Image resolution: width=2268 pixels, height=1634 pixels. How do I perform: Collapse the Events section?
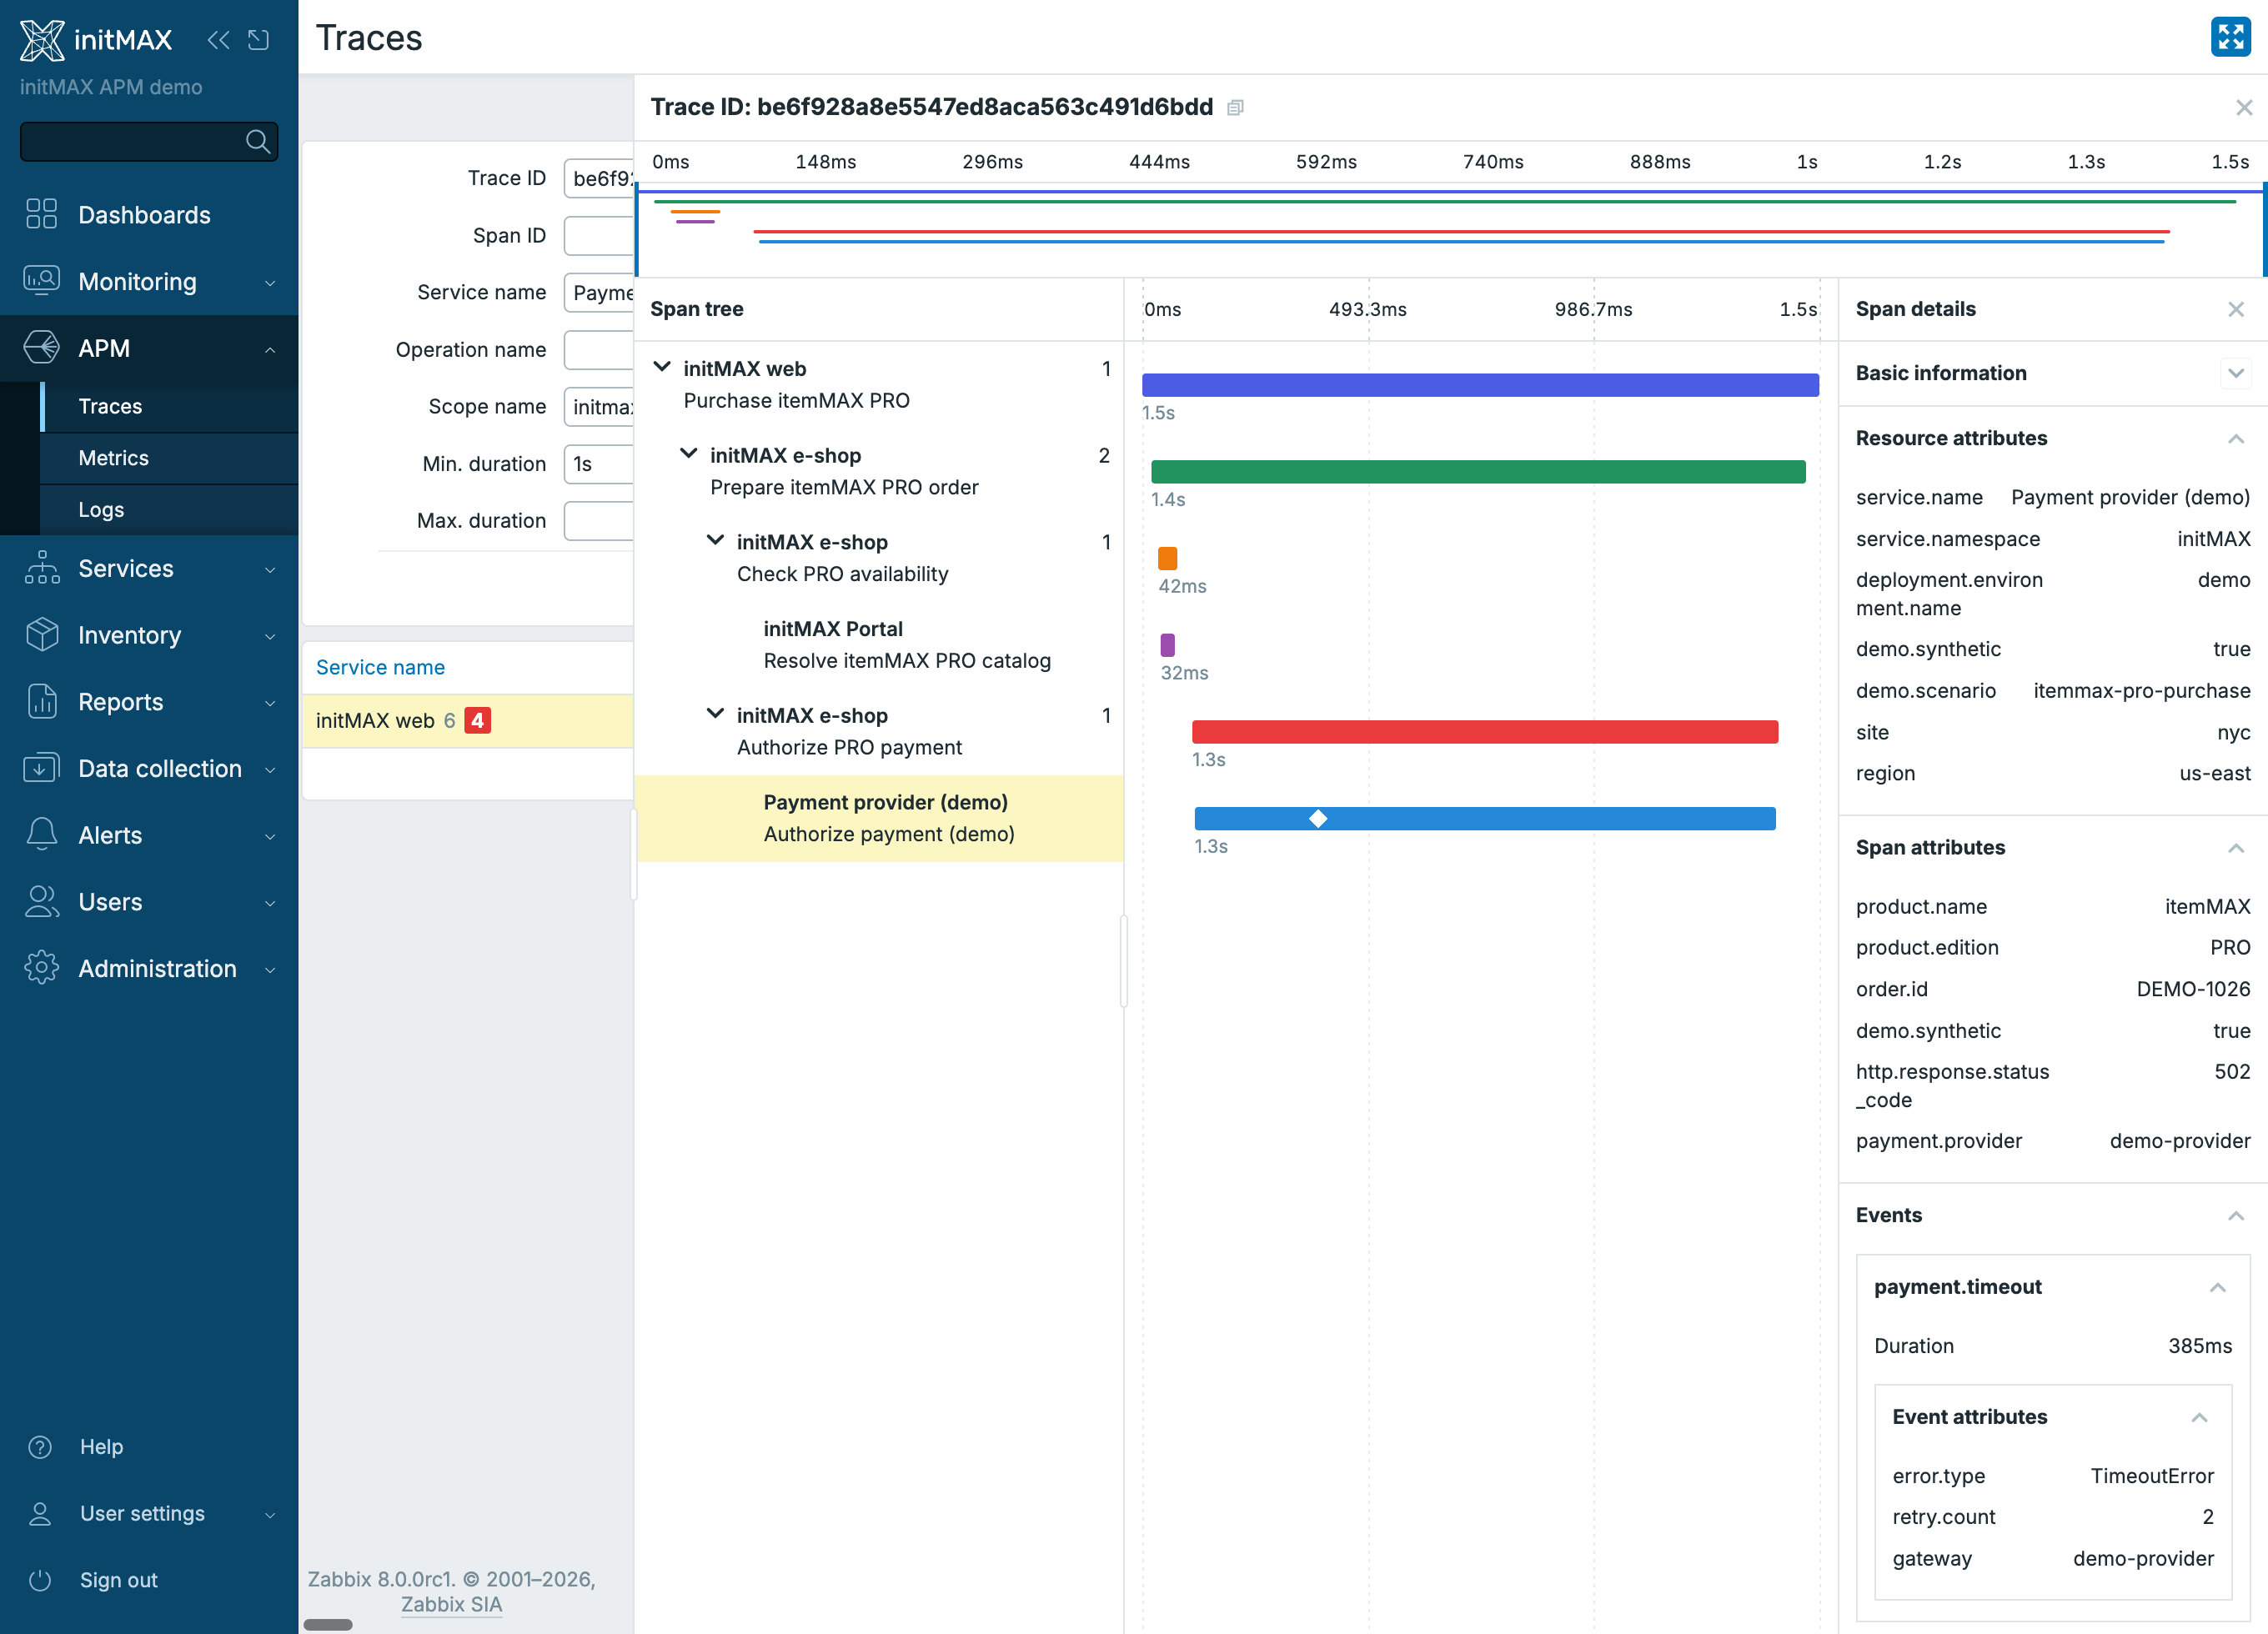point(2236,1216)
